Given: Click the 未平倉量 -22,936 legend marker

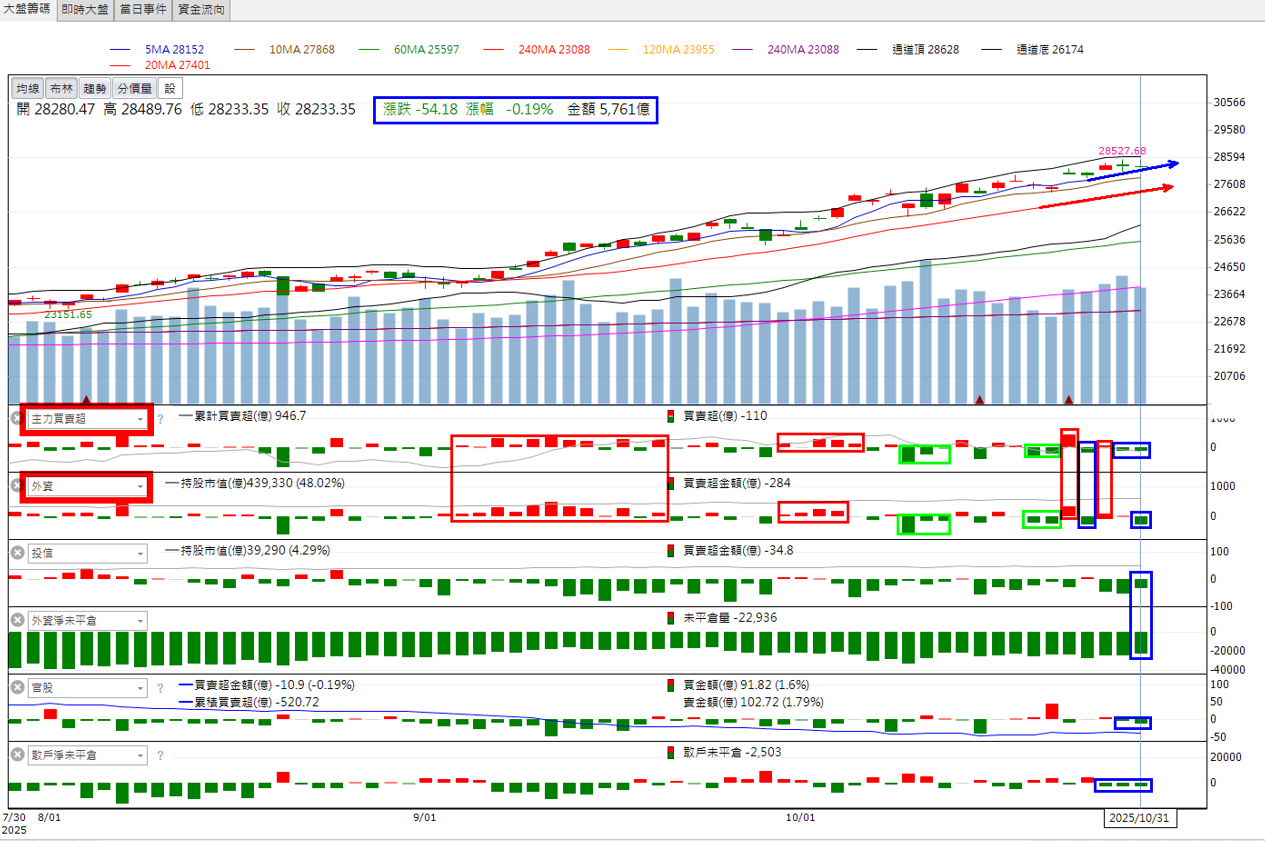Looking at the screenshot, I should click(670, 618).
